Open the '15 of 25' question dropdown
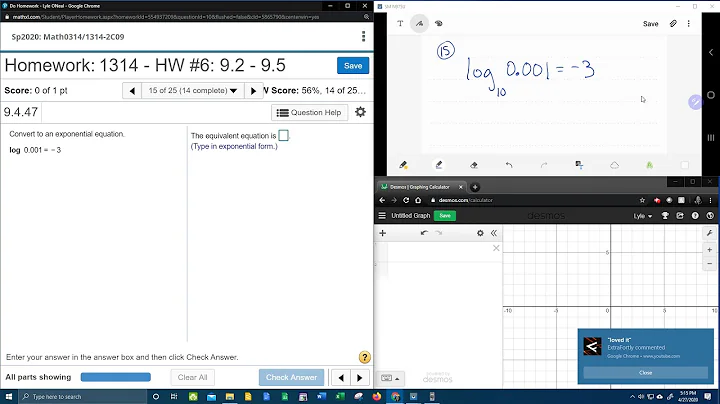 [x=193, y=90]
